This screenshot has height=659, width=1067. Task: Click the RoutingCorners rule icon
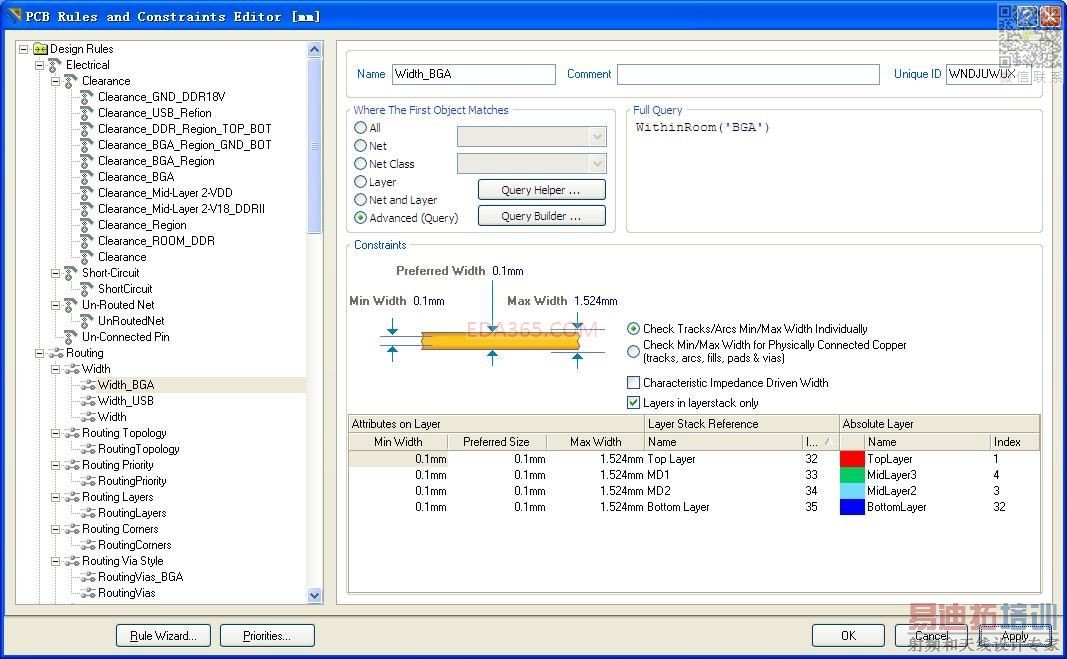coord(88,545)
